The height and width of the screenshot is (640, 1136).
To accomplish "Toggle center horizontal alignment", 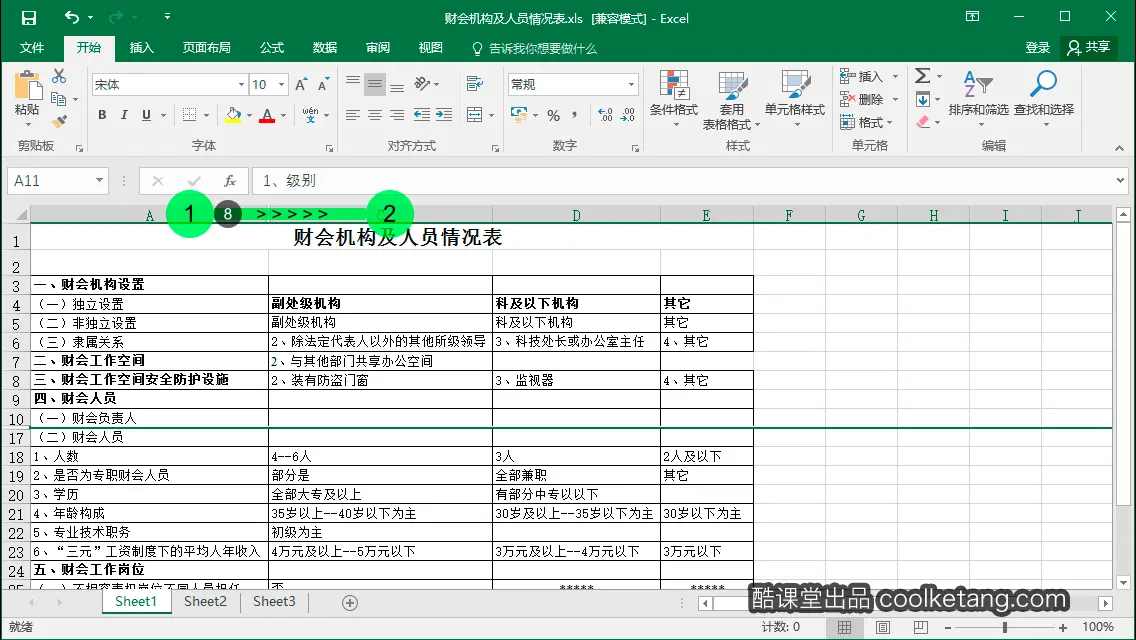I will [375, 115].
